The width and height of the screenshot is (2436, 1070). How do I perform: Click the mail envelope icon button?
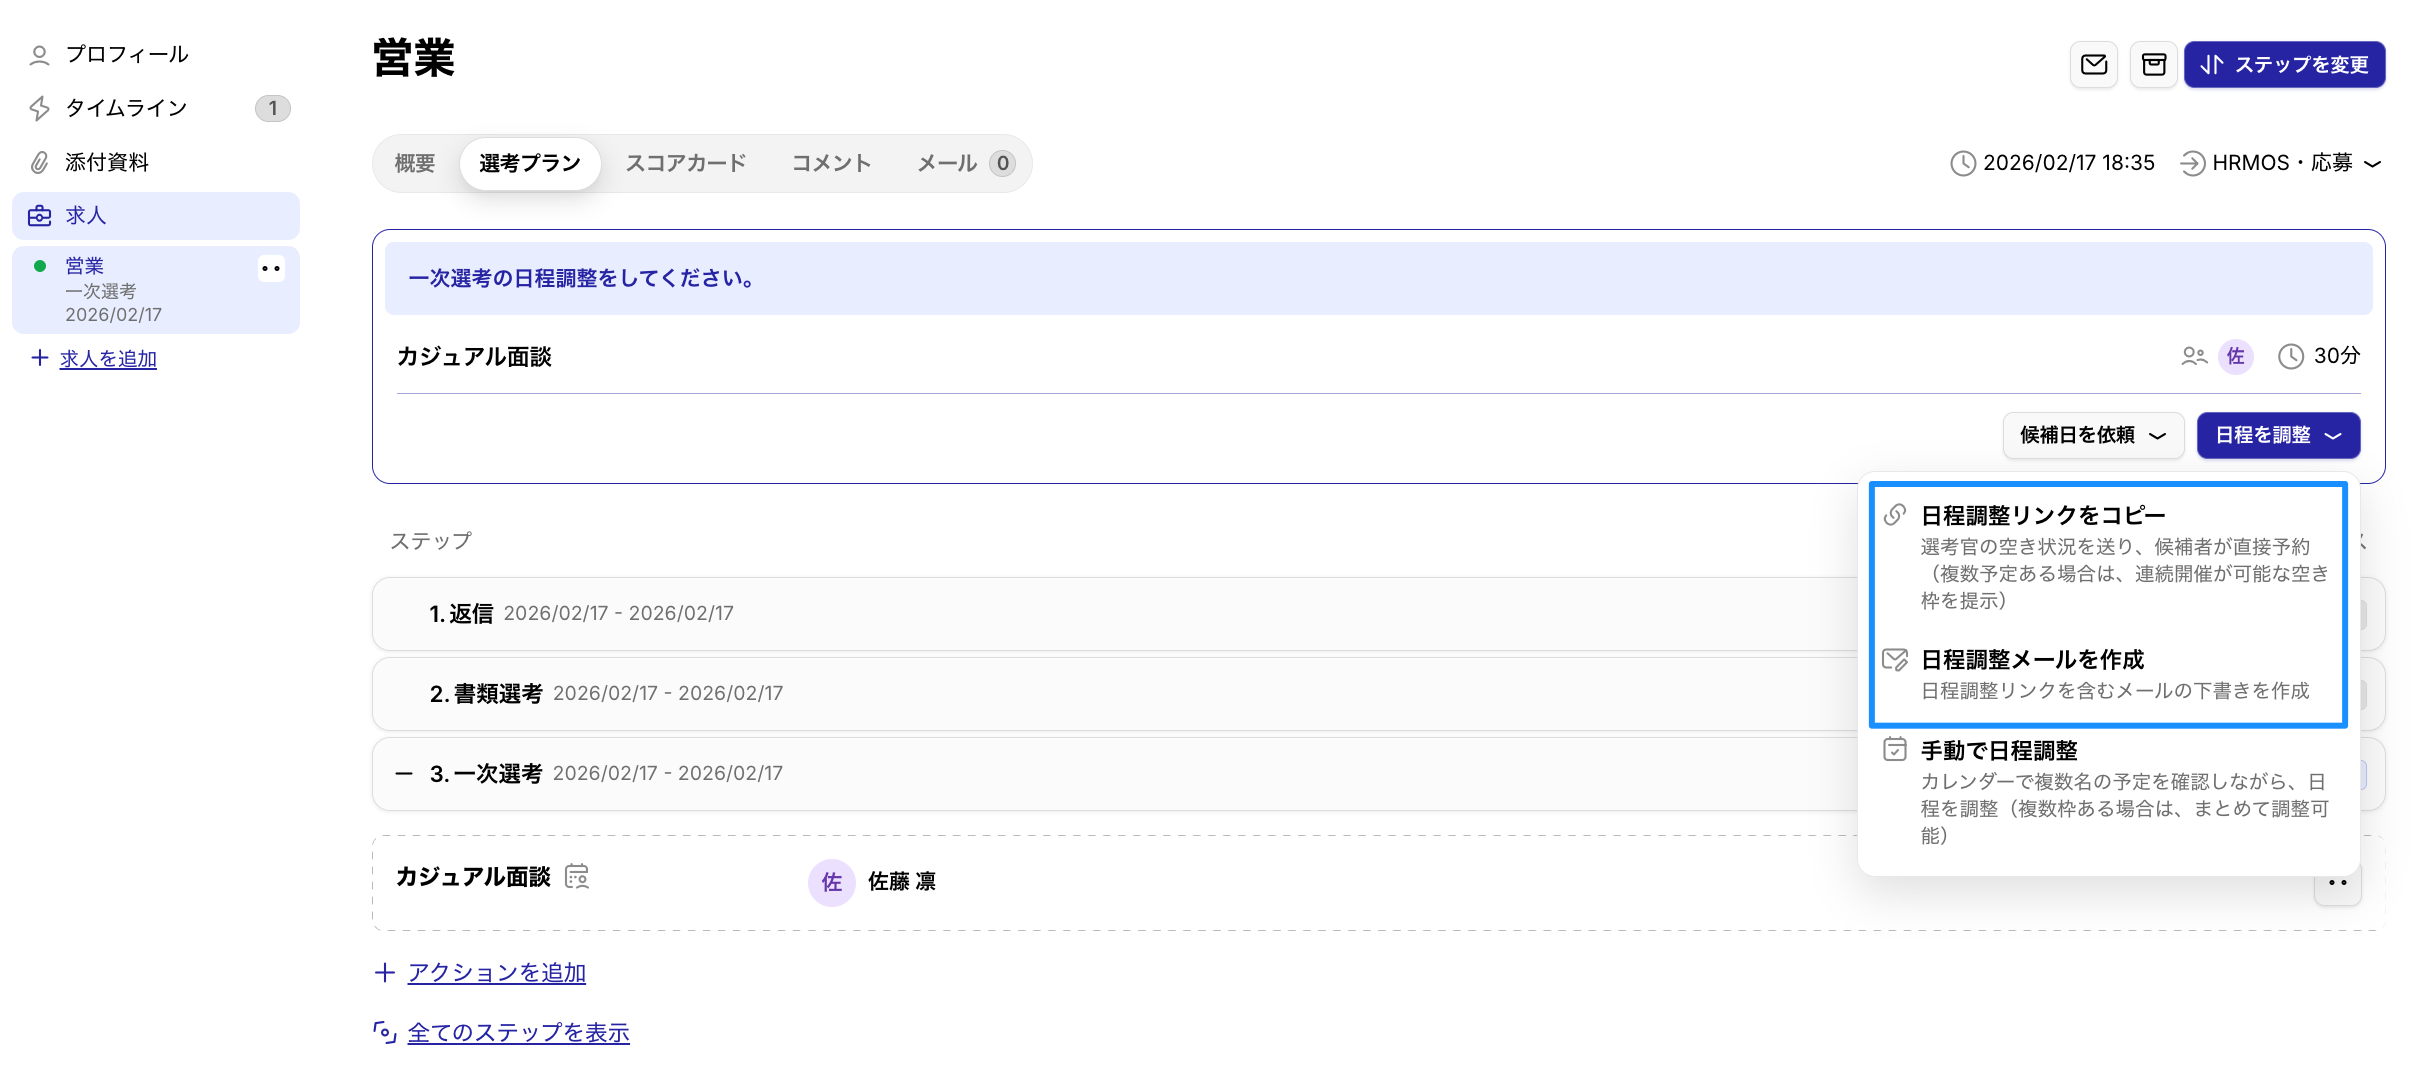2093,65
